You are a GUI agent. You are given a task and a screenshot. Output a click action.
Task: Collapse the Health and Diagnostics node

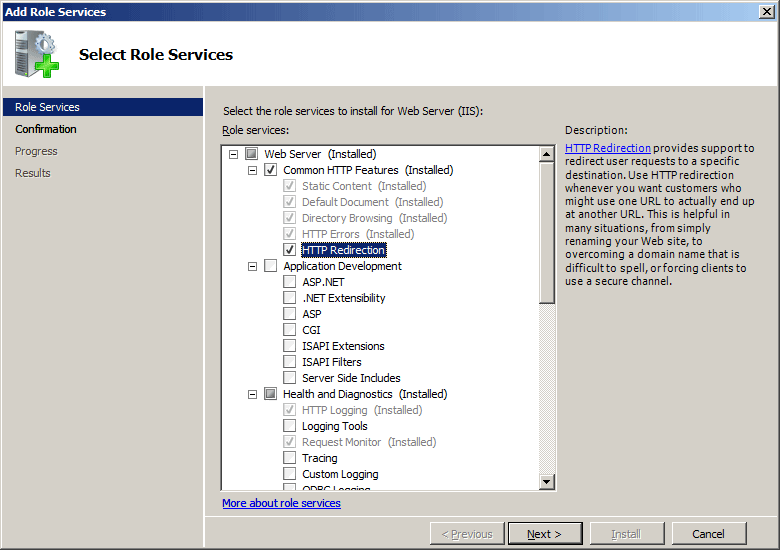coord(253,394)
